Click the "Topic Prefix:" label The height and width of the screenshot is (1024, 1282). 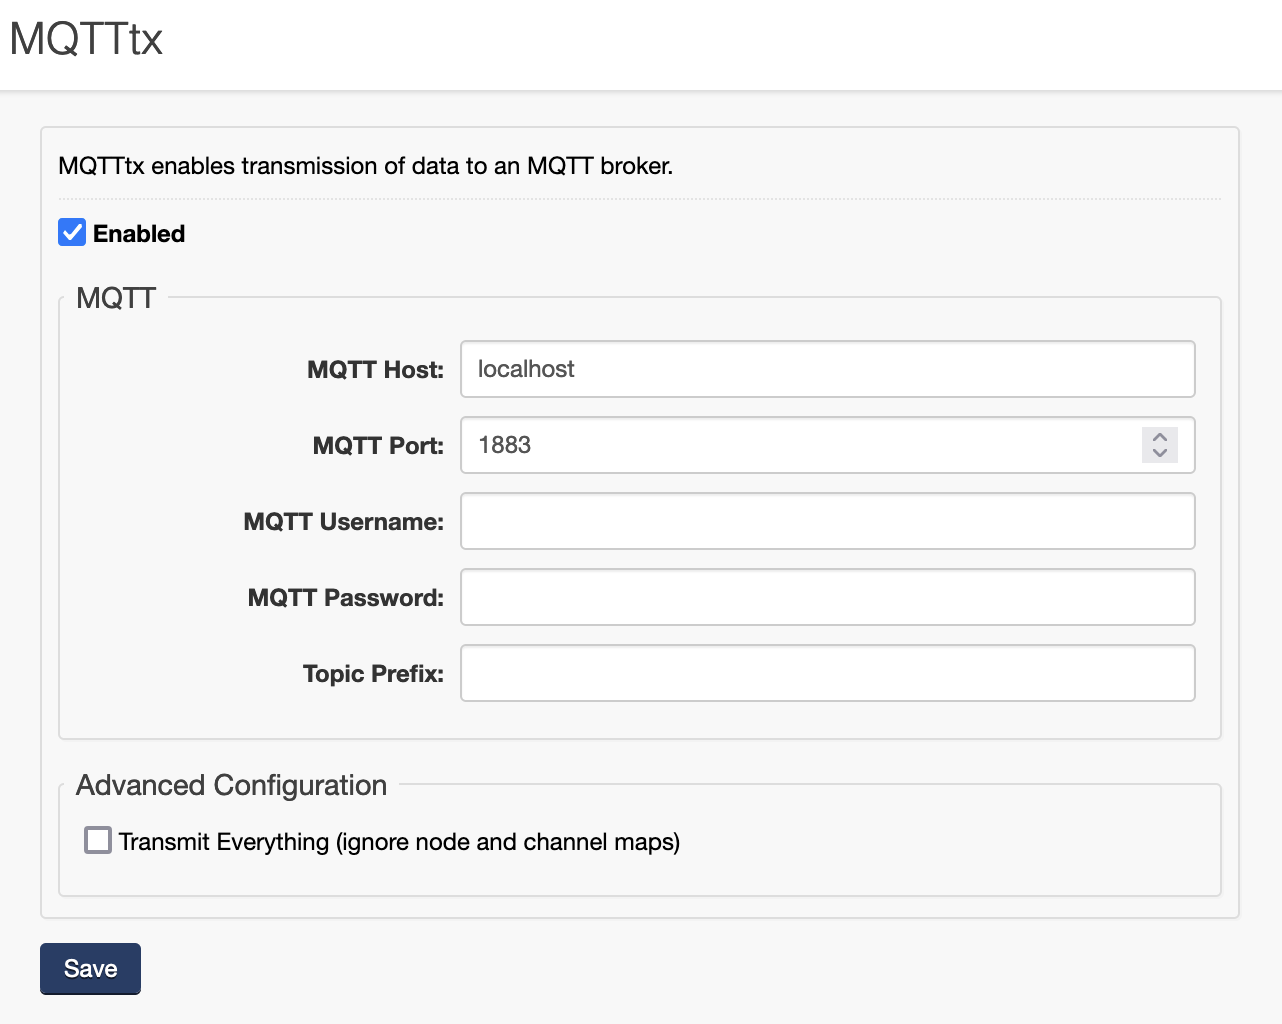point(373,674)
